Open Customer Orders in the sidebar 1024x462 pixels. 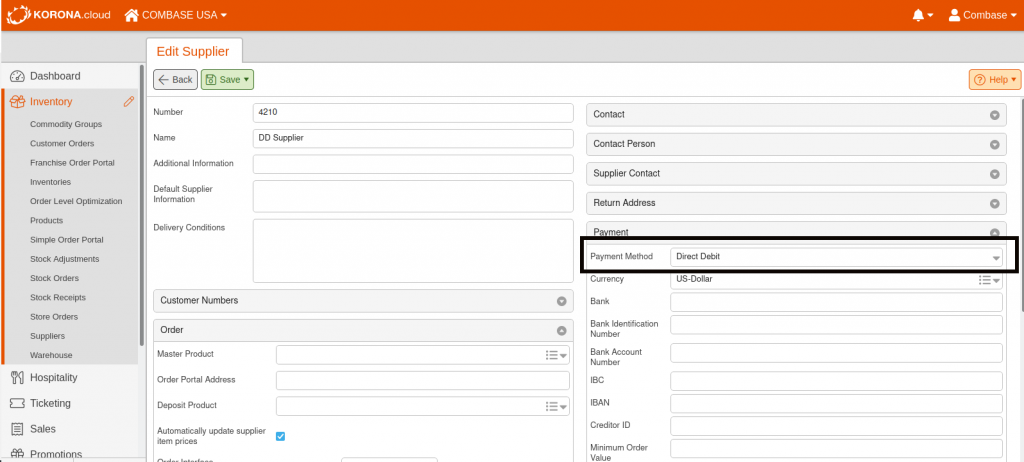[62, 143]
